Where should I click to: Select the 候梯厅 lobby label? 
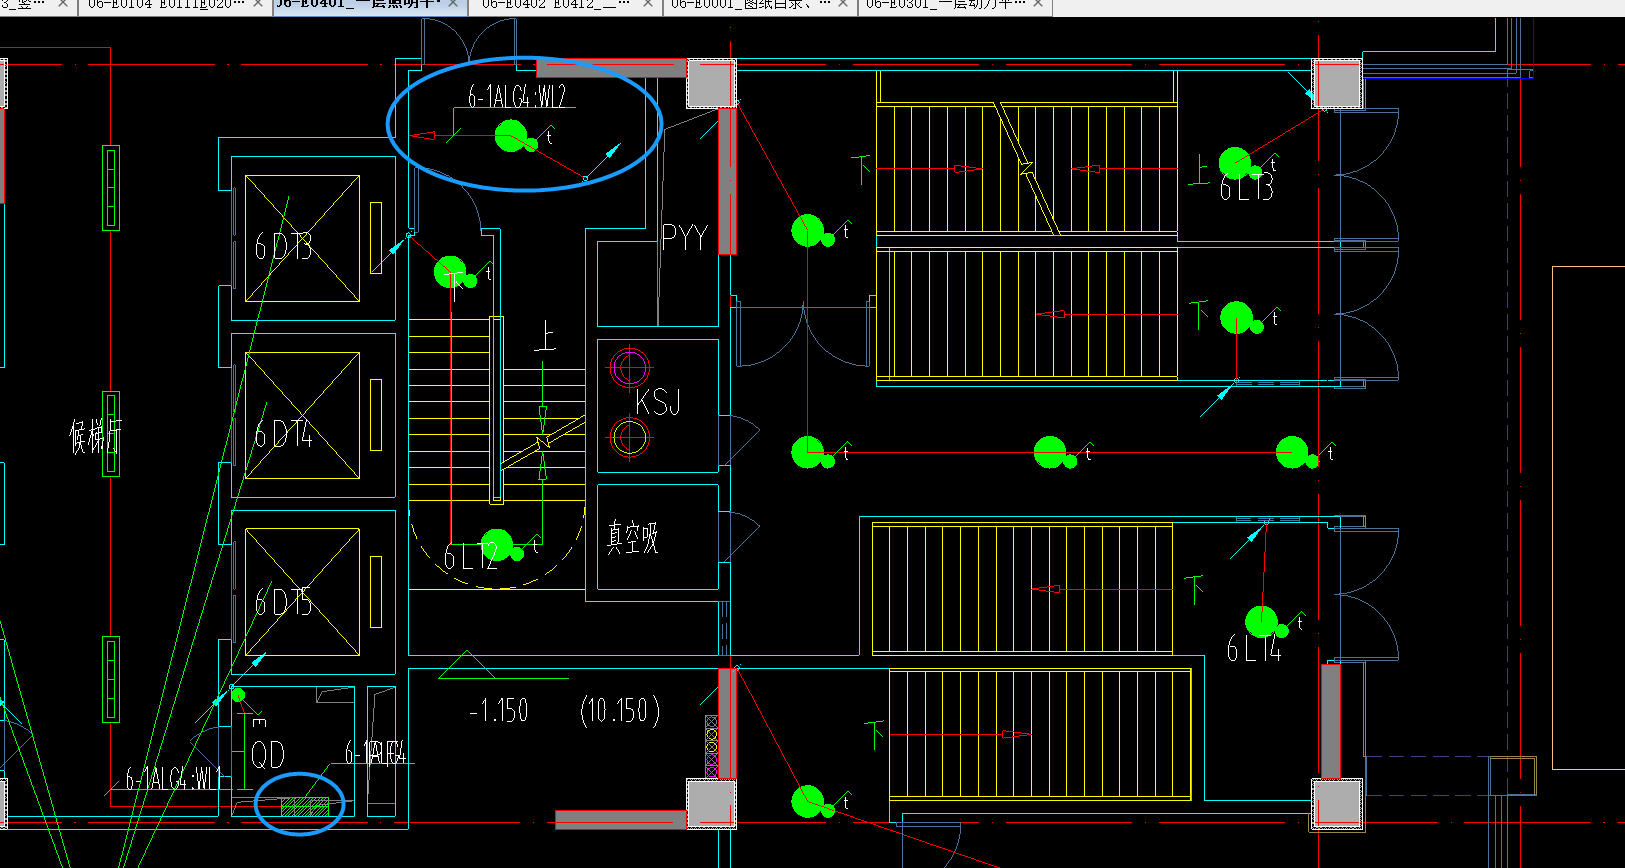95,437
